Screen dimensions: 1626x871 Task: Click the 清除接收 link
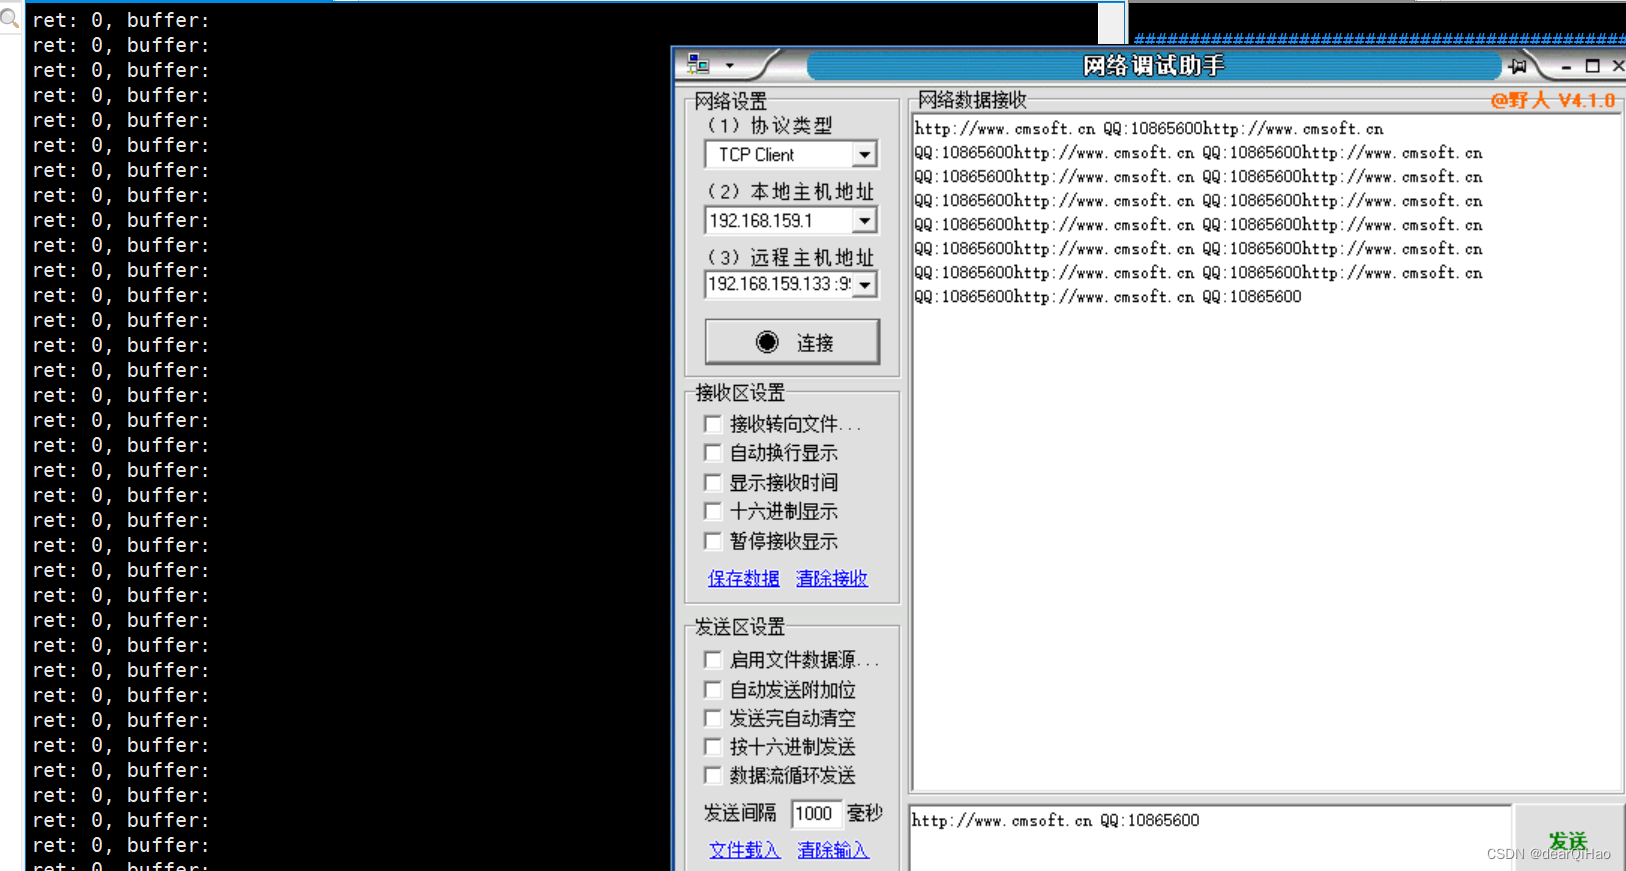point(832,578)
